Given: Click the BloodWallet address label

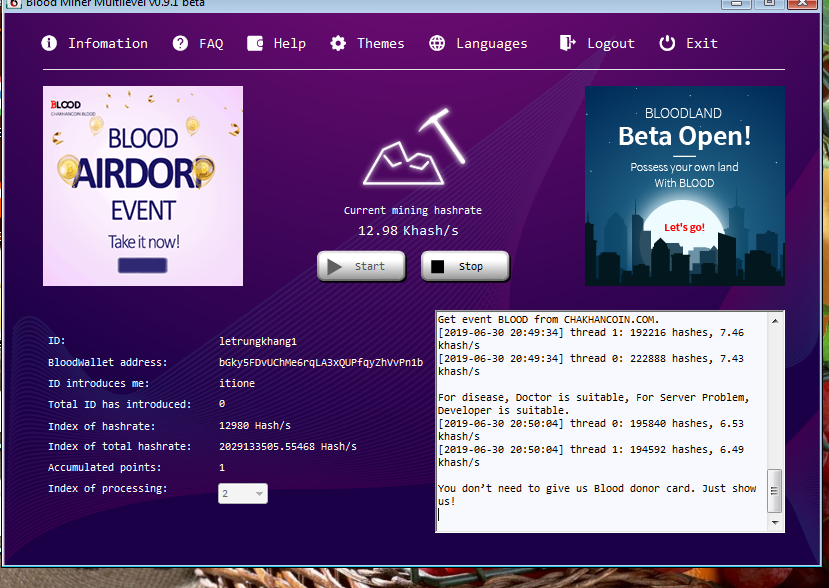Looking at the screenshot, I should click(x=108, y=362).
